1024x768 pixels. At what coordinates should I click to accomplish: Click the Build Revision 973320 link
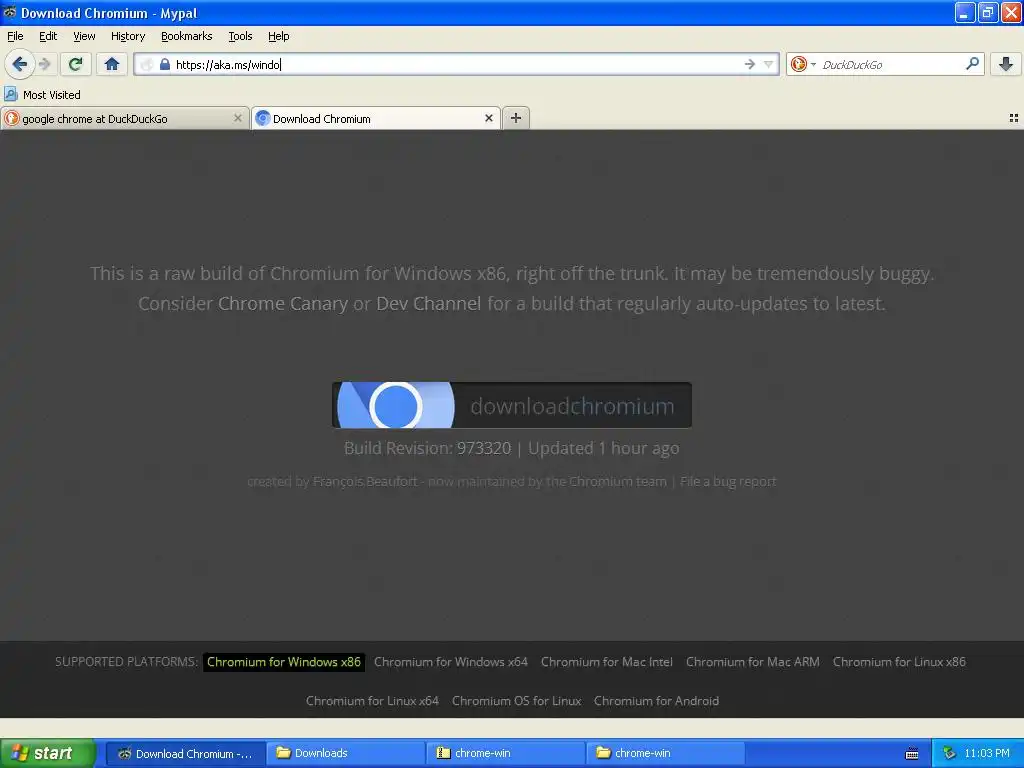click(x=484, y=448)
